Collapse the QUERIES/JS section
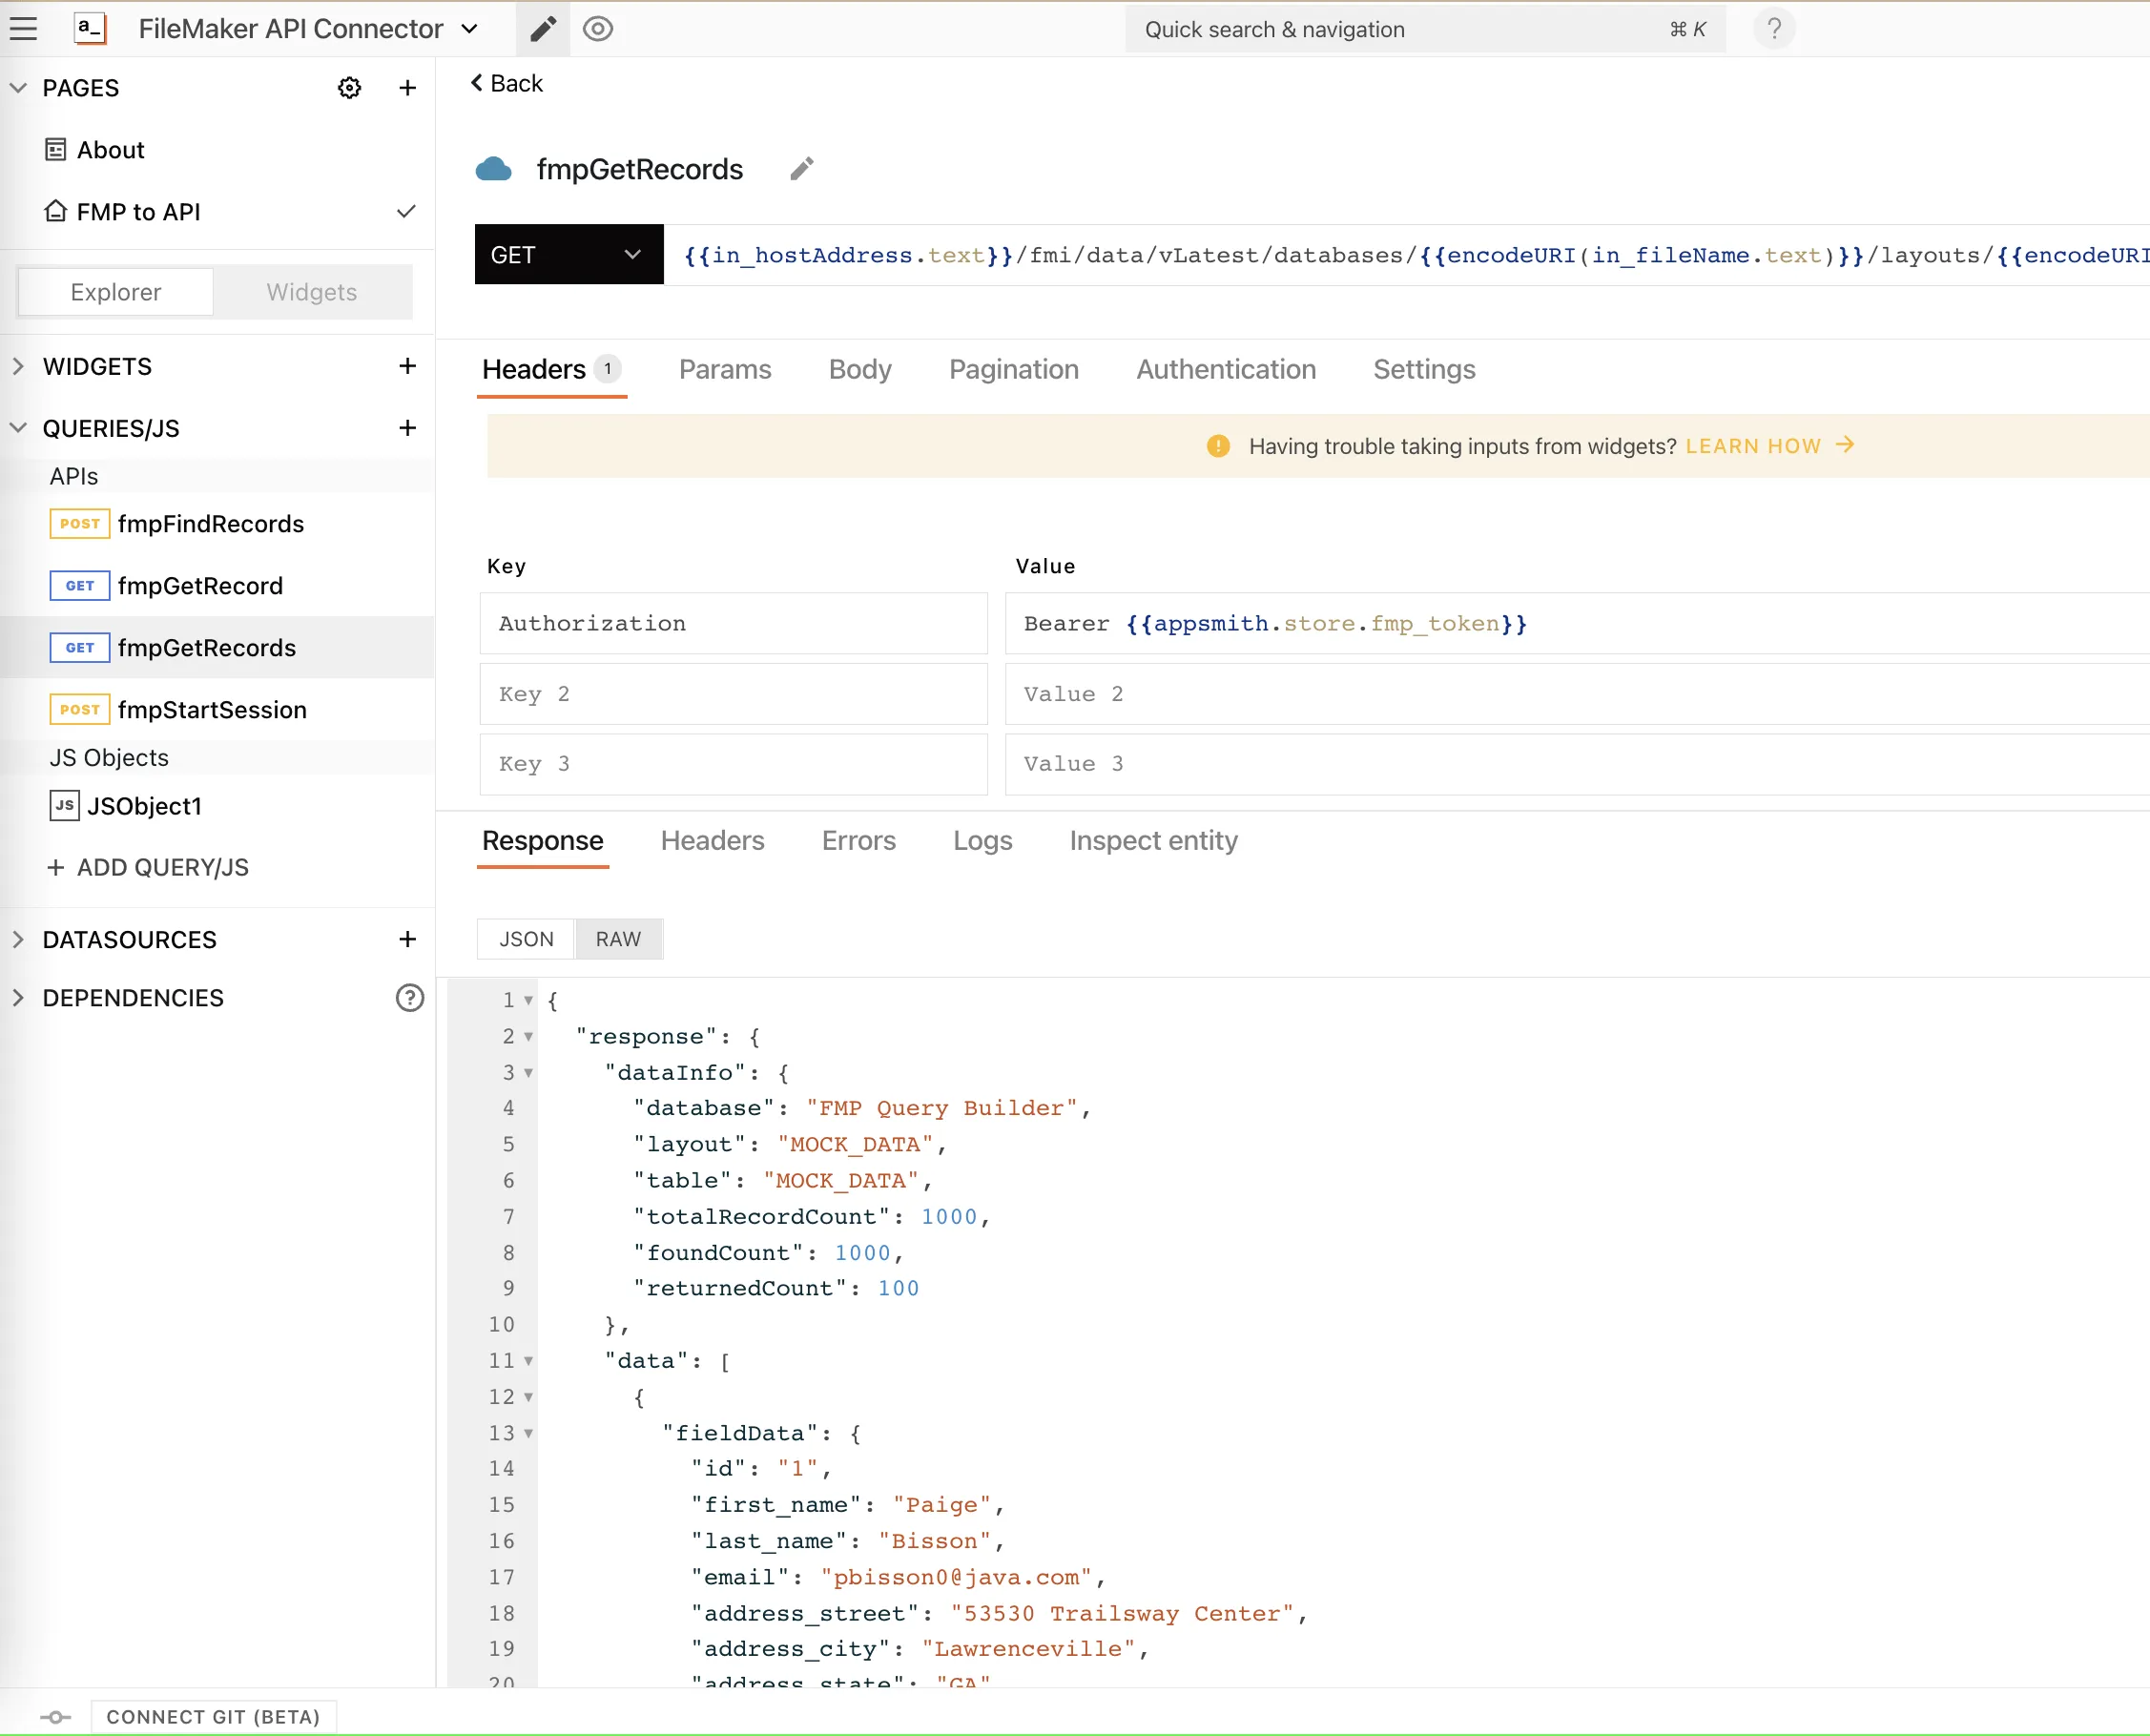 click(17, 428)
